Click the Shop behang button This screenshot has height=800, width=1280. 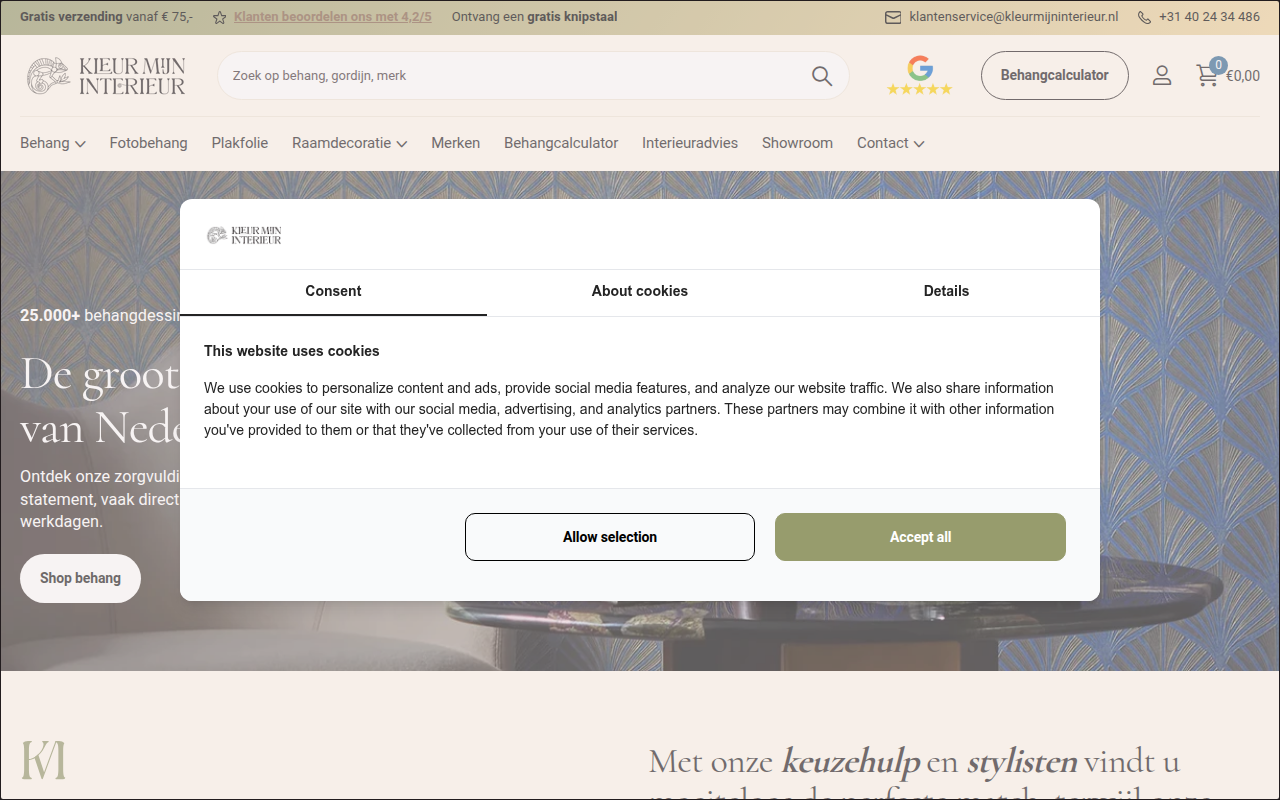click(x=80, y=578)
